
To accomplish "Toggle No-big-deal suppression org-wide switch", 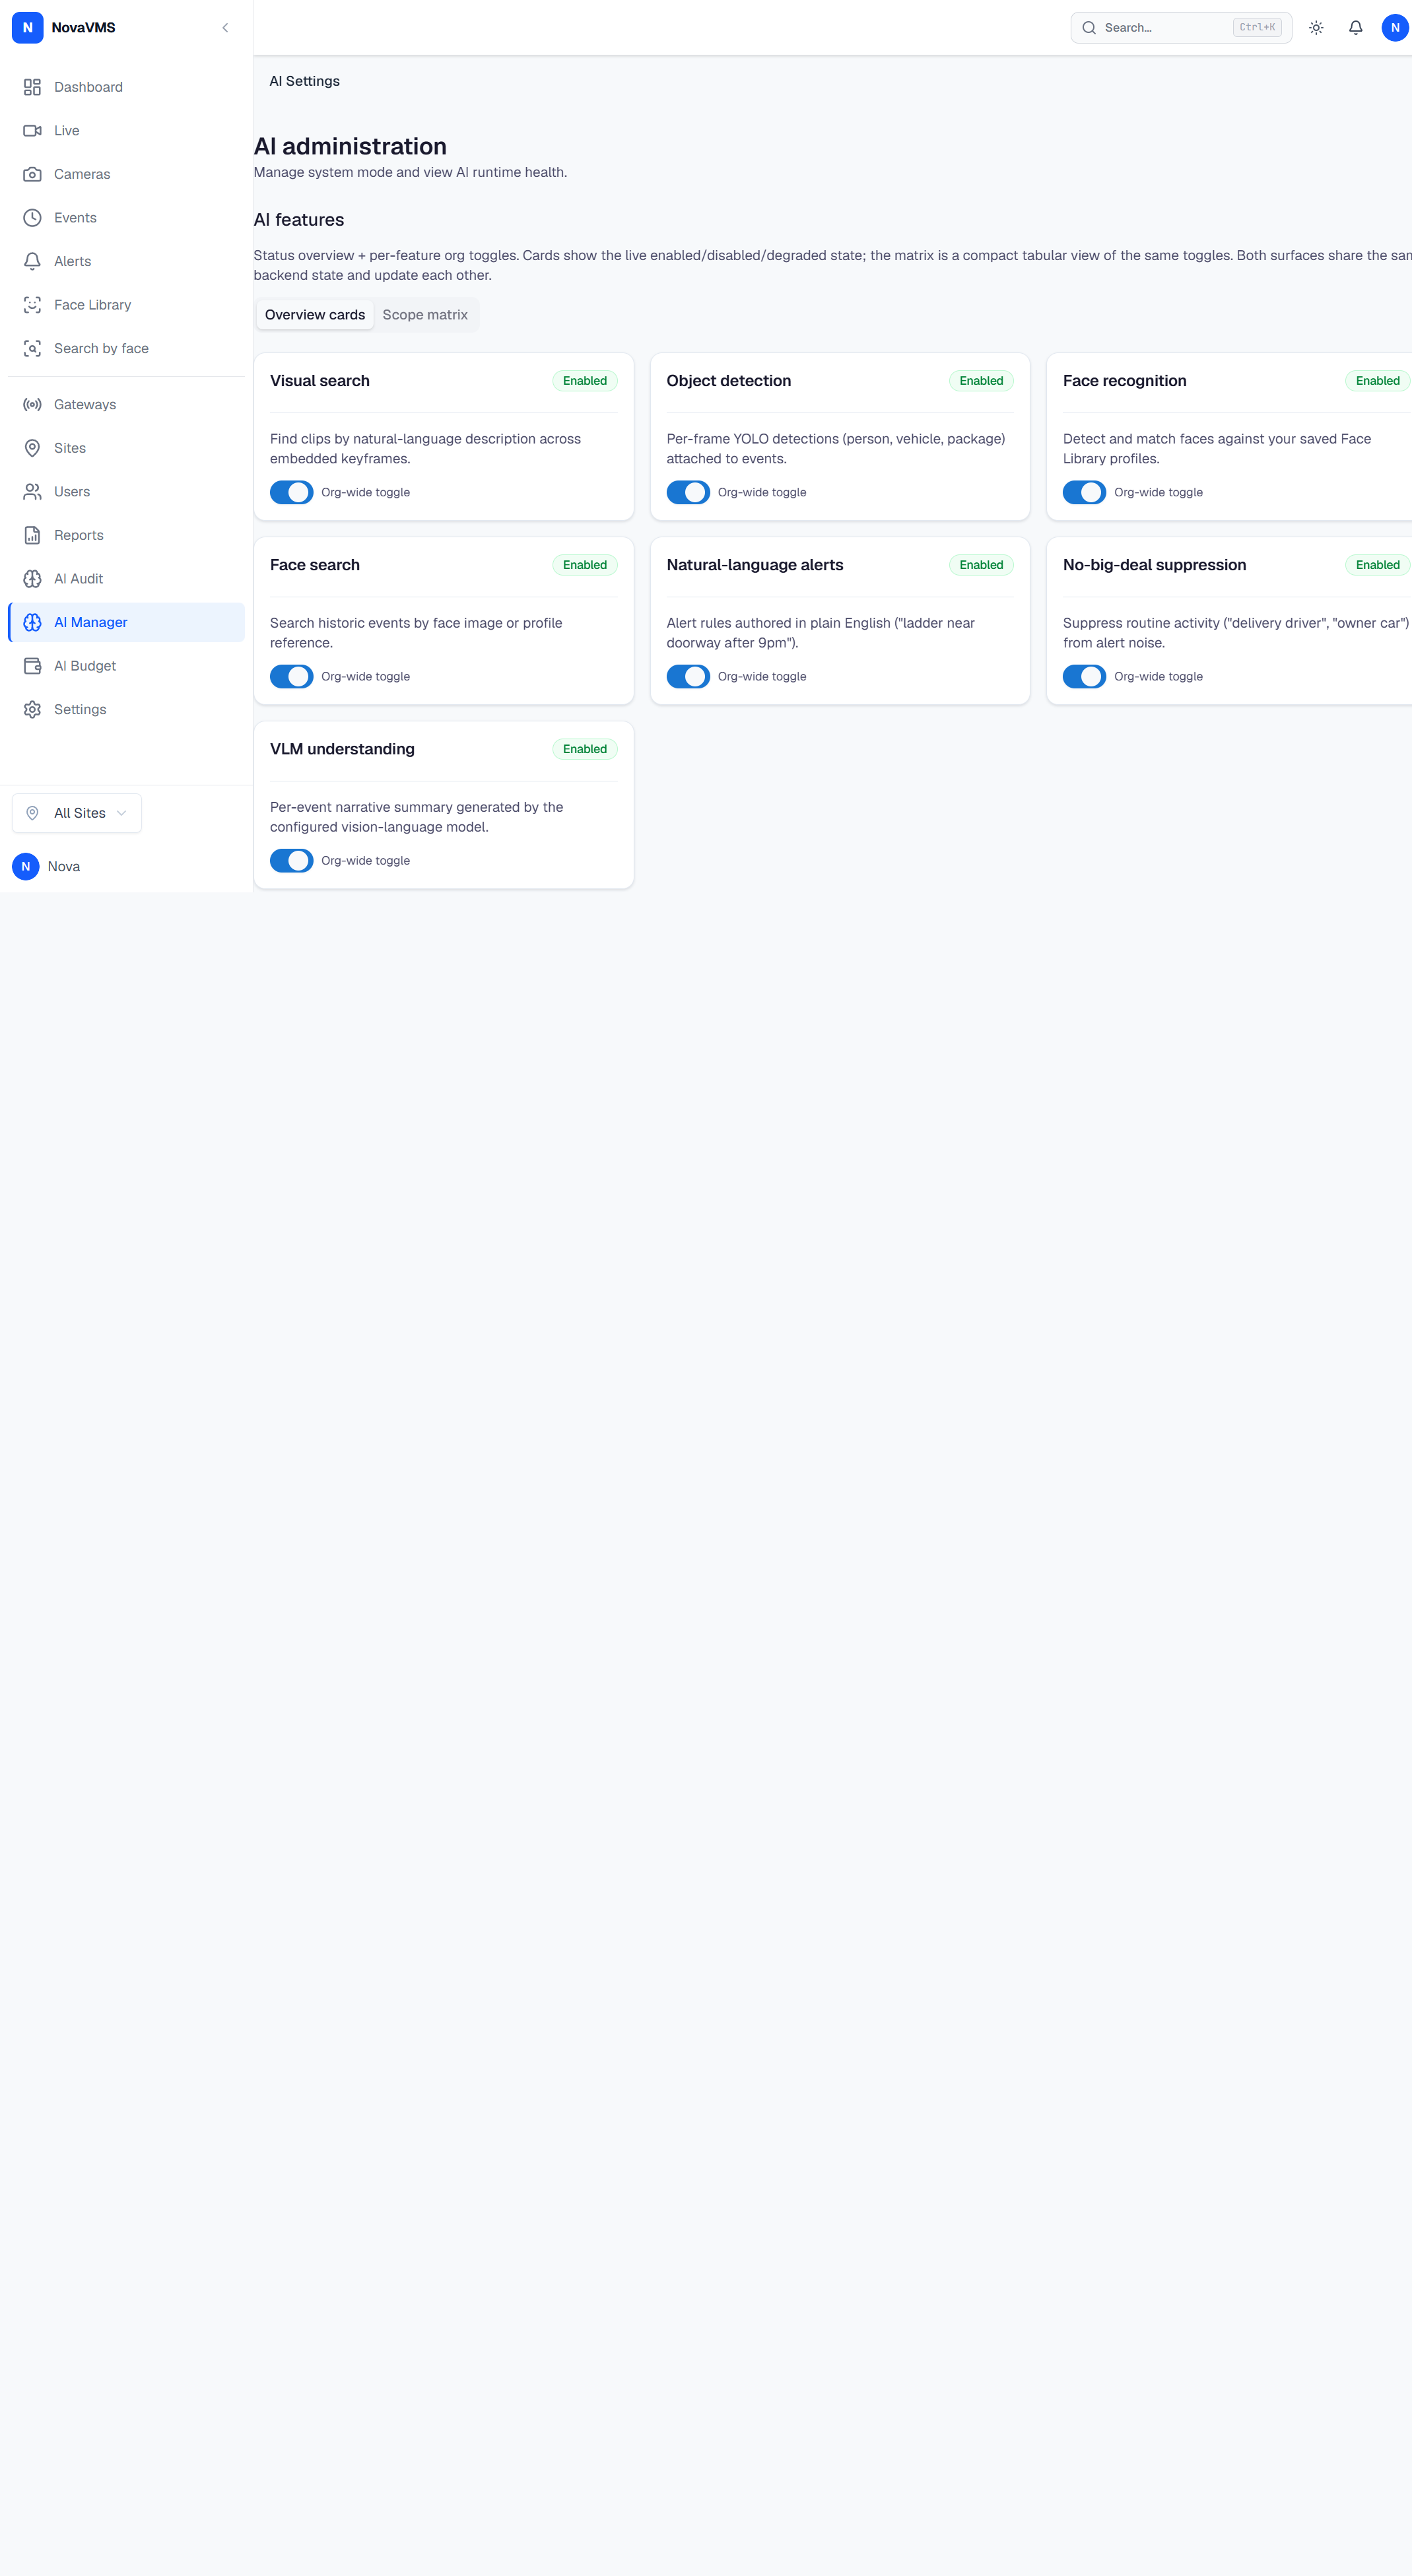I will [x=1084, y=677].
